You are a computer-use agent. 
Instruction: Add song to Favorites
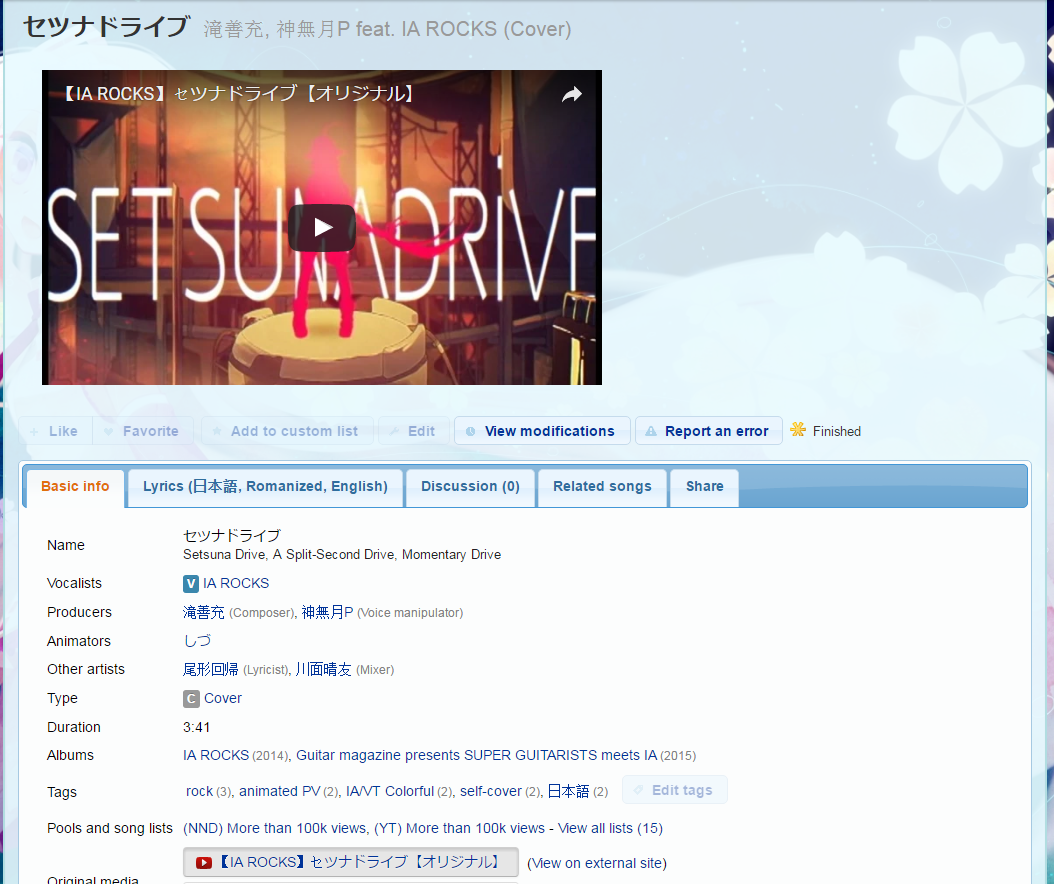tap(142, 431)
